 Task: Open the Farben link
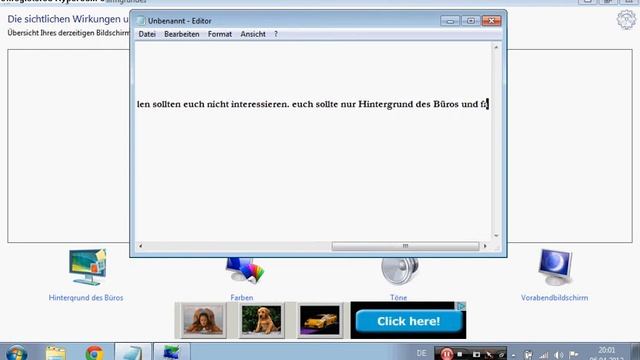point(242,298)
